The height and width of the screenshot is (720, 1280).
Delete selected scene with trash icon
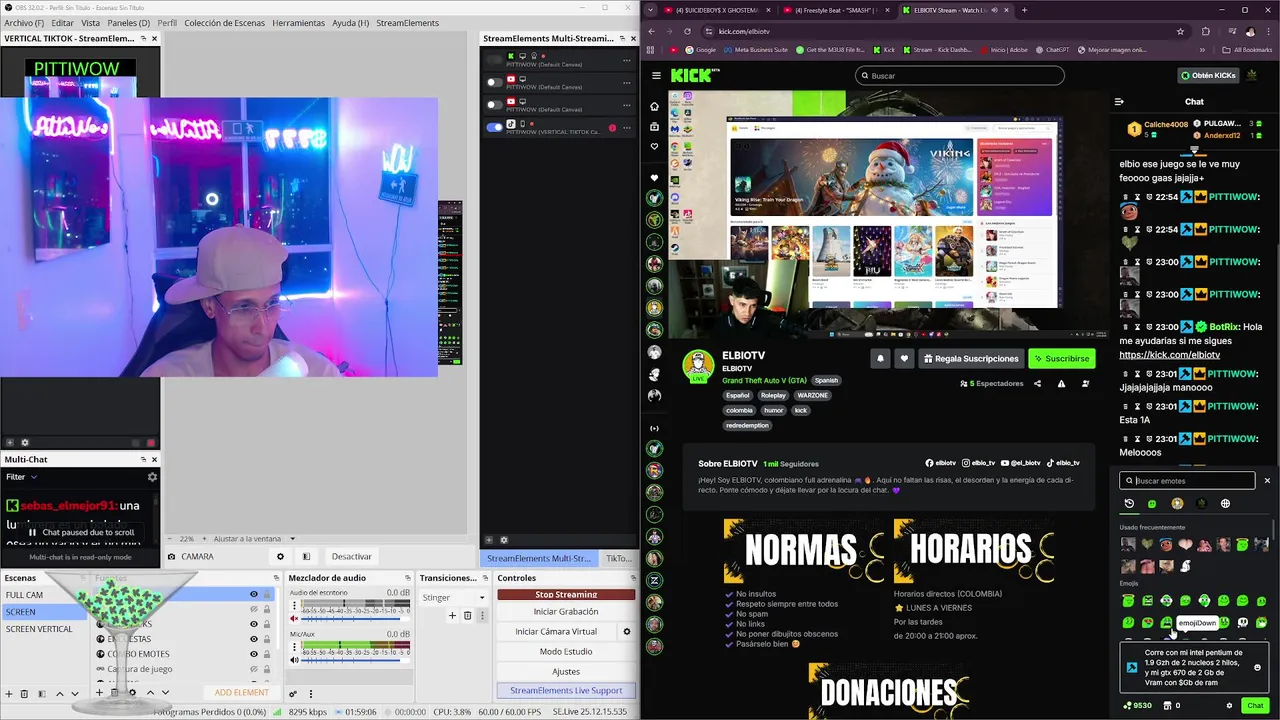(x=26, y=693)
